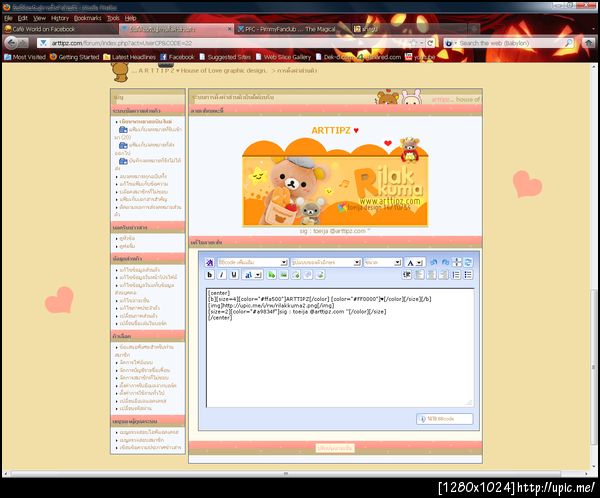Click the submit signature button at the bottom
Screen dimensions: 600x498
(335, 448)
